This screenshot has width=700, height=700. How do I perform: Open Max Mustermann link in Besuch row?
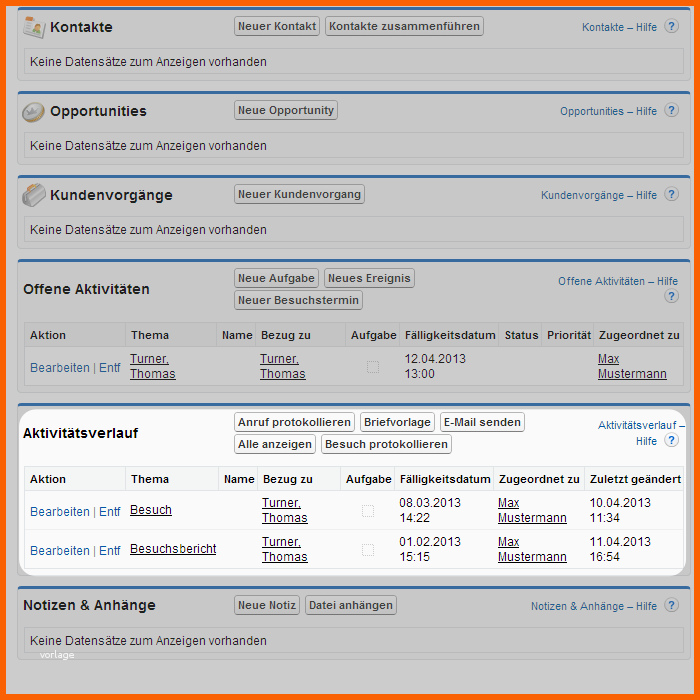pos(532,510)
